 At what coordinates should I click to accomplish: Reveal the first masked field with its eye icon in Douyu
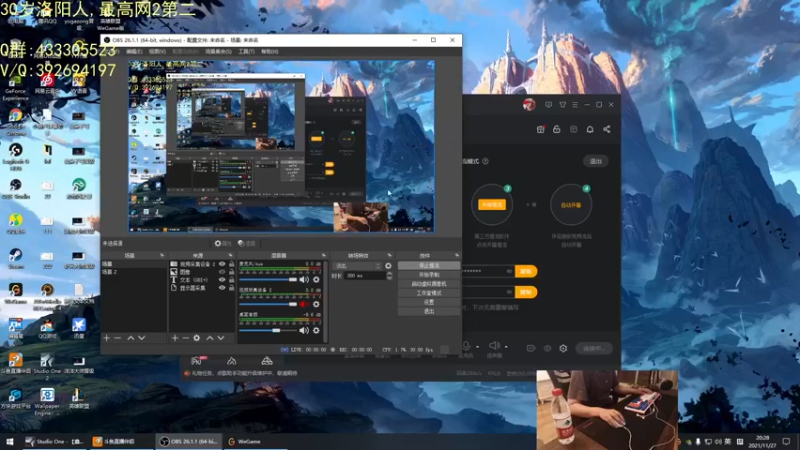click(509, 271)
